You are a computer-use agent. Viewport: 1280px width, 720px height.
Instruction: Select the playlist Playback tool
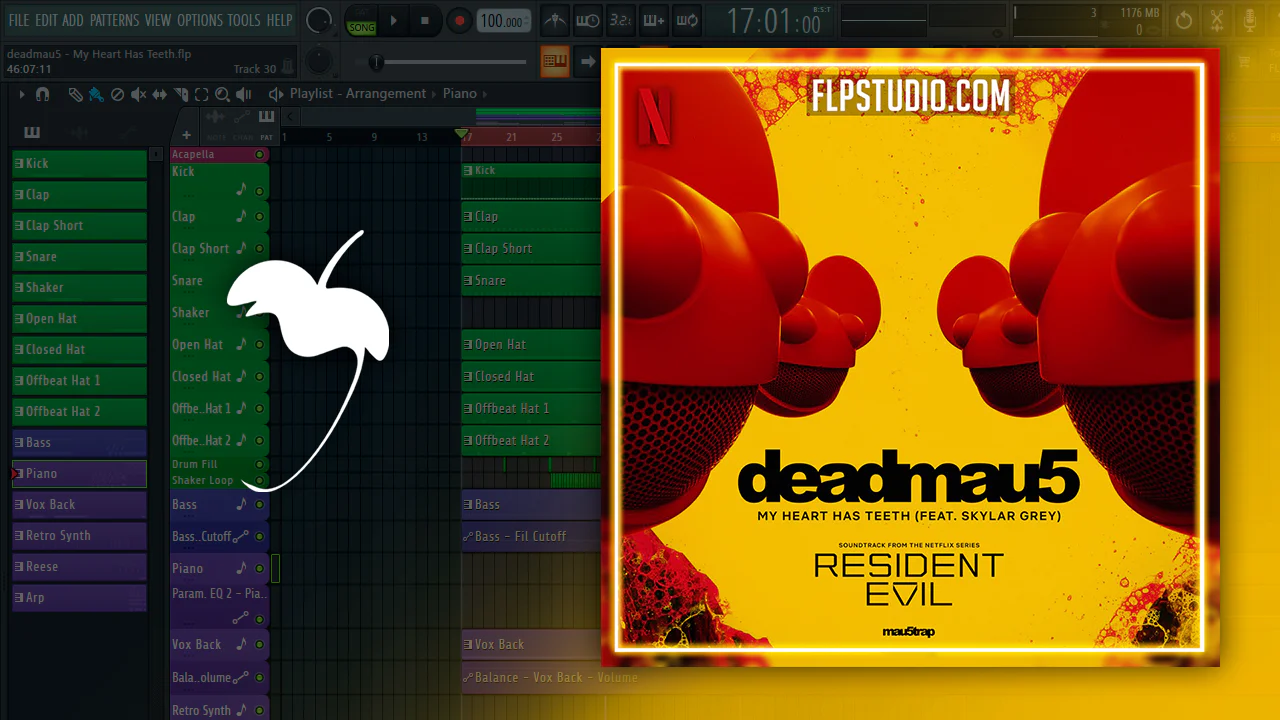(x=245, y=94)
